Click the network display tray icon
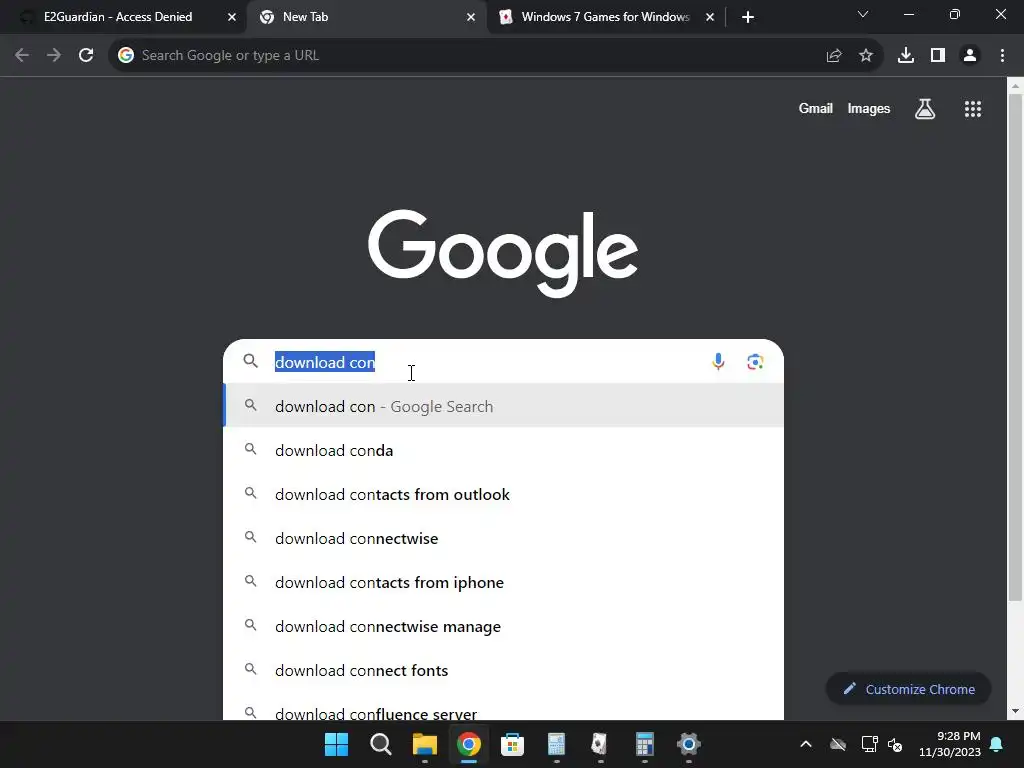 (x=869, y=744)
